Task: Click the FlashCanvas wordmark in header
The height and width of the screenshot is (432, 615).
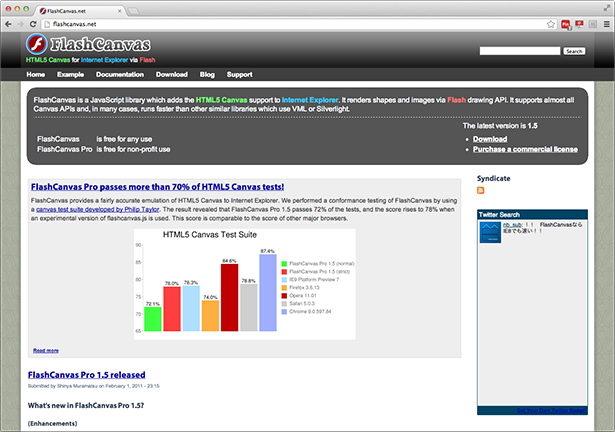Action: [x=100, y=44]
